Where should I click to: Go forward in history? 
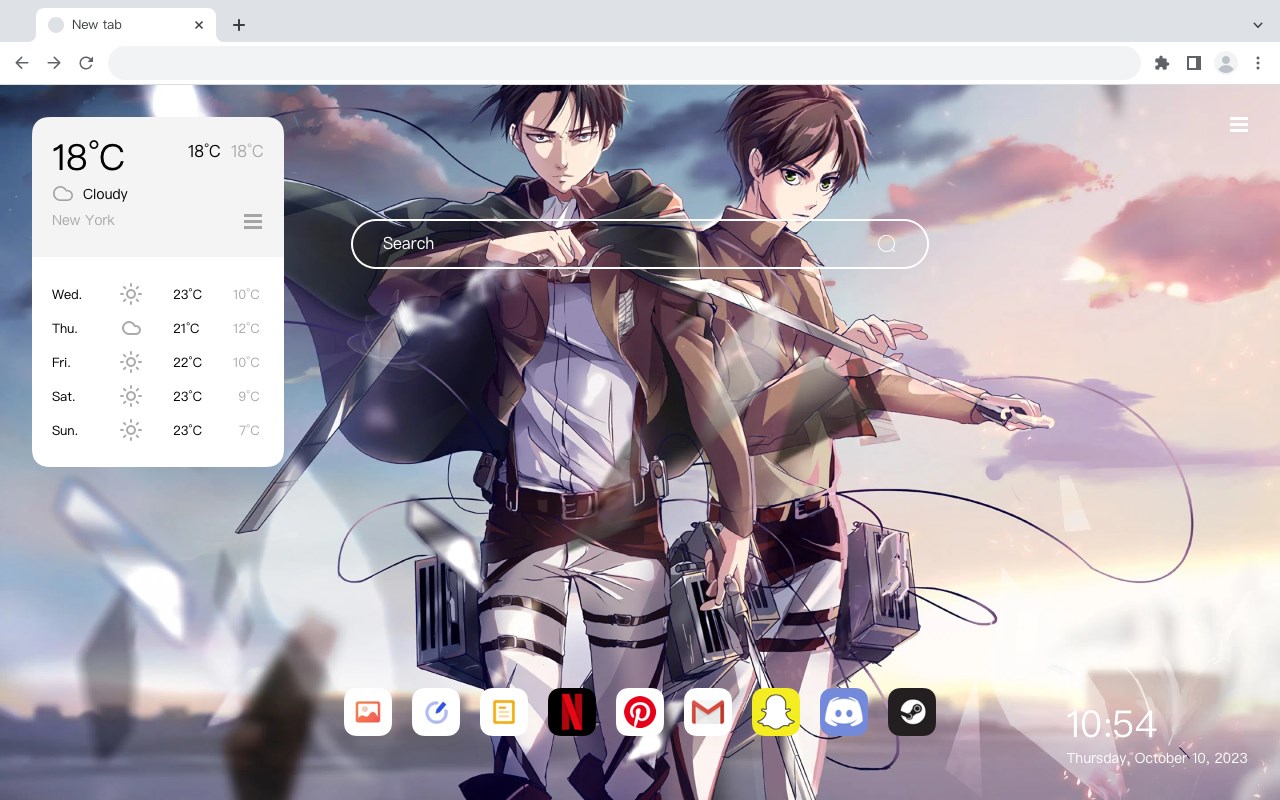pyautogui.click(x=54, y=63)
